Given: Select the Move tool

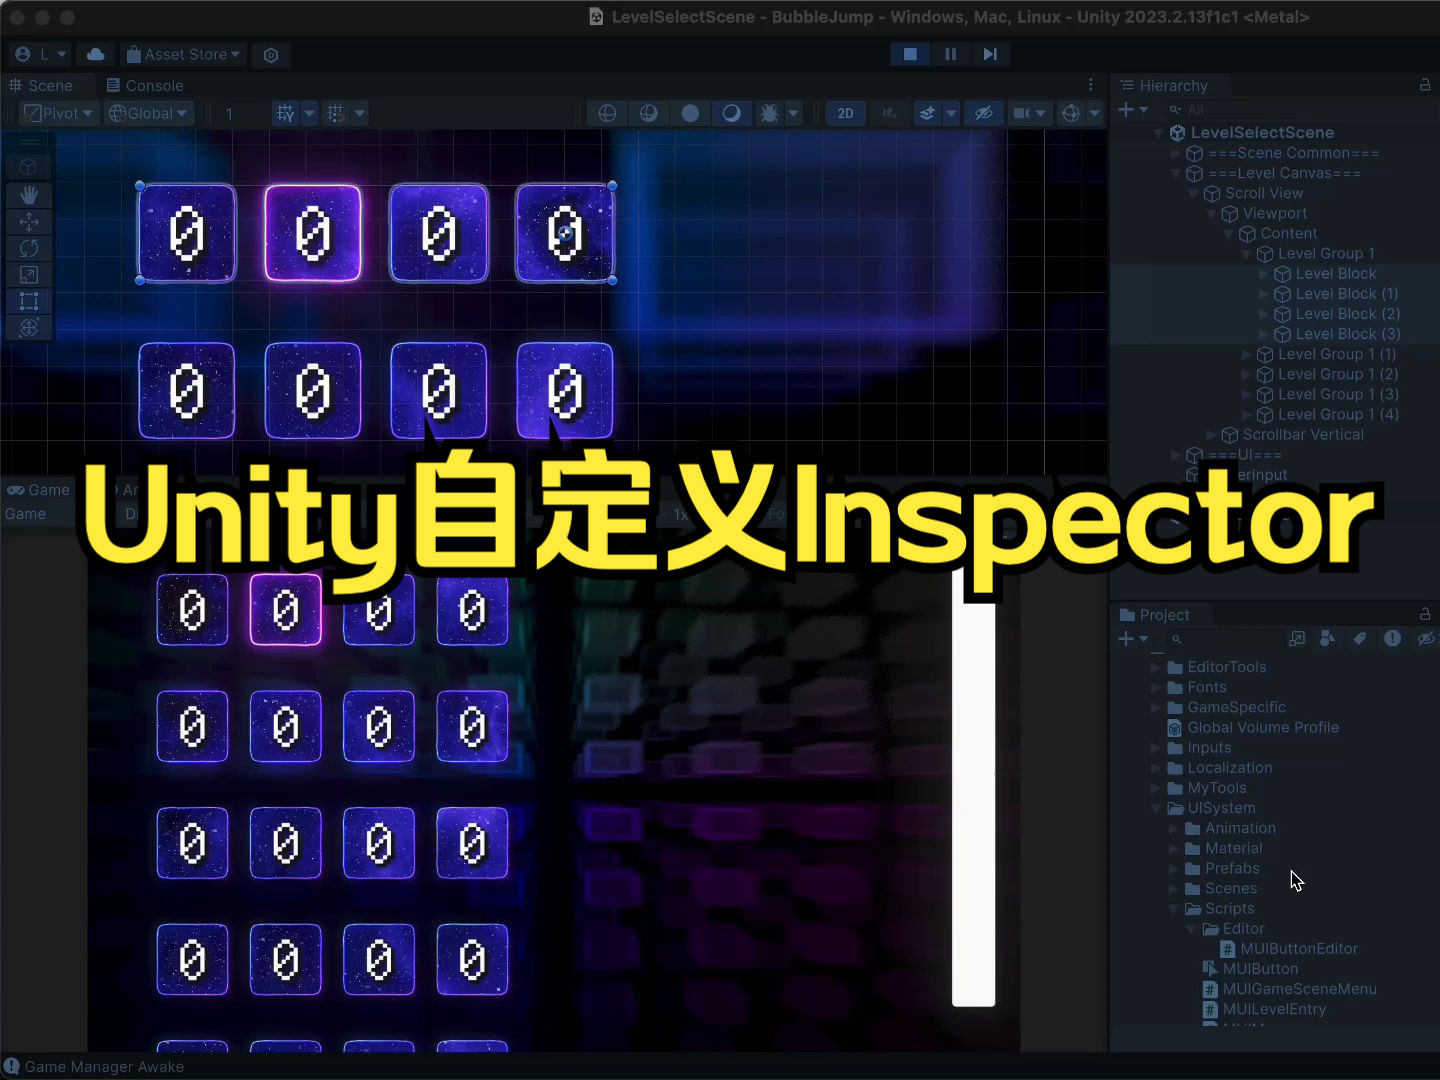Looking at the screenshot, I should click(29, 222).
